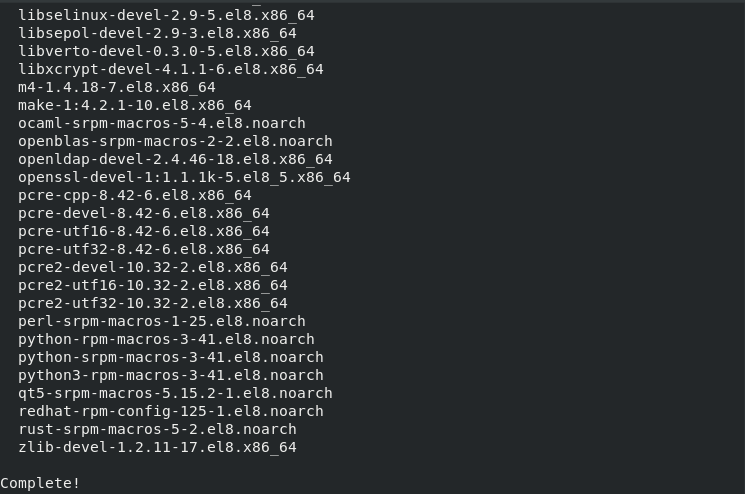The height and width of the screenshot is (494, 745).
Task: Click zlib-devel-1.2.11-17 package line
Action: [157, 447]
